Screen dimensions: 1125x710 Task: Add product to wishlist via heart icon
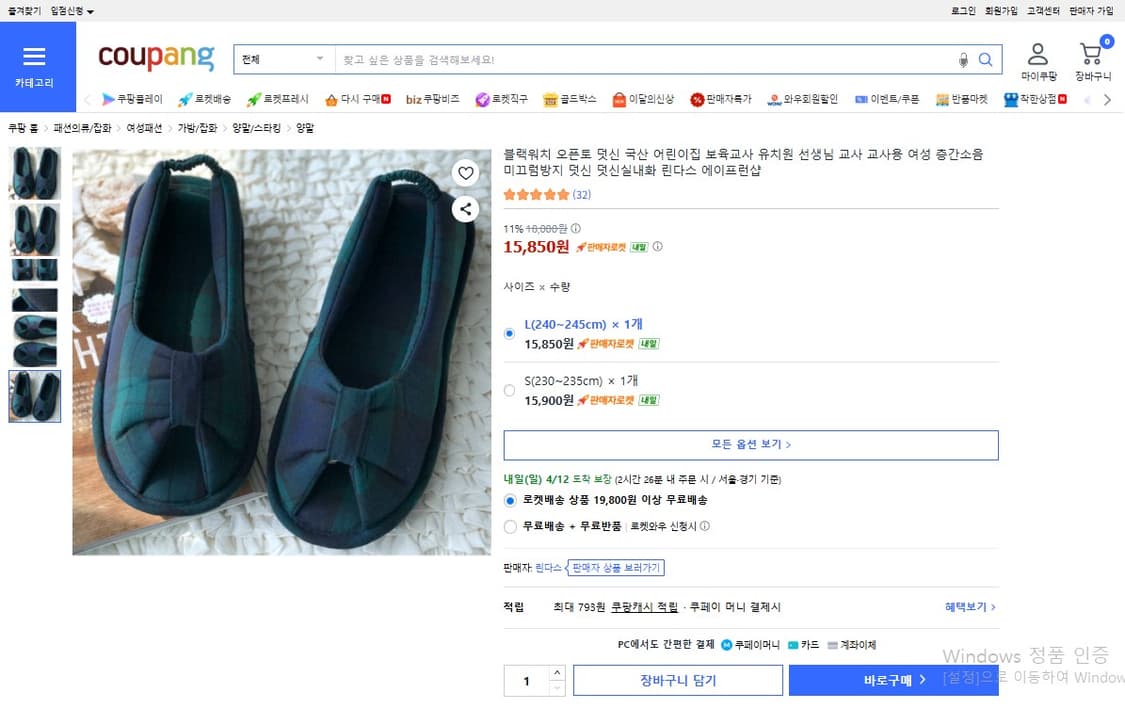pos(466,173)
